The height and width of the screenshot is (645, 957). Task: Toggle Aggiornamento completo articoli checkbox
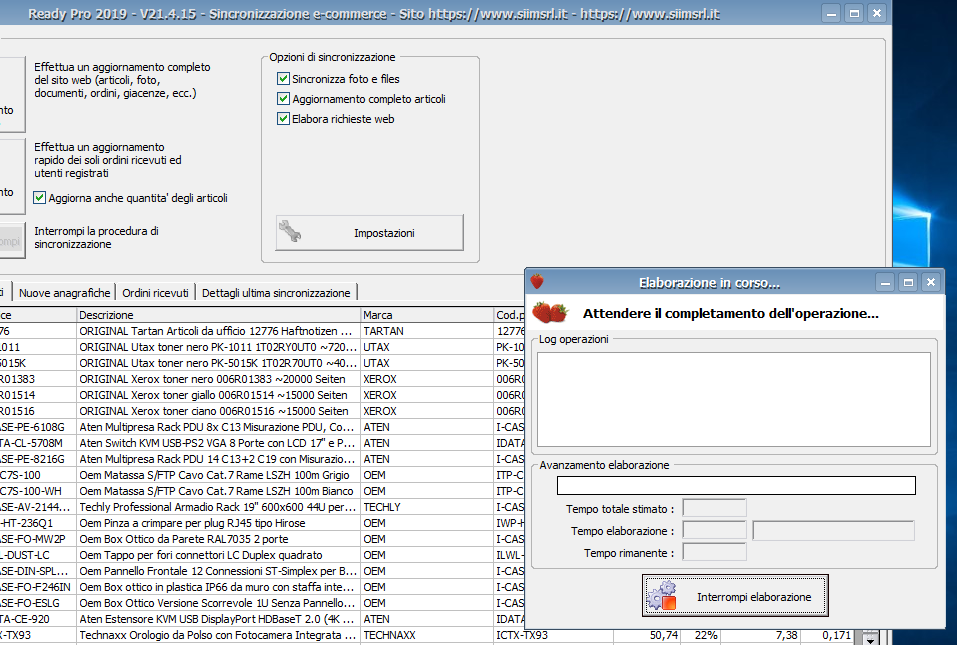pyautogui.click(x=283, y=99)
